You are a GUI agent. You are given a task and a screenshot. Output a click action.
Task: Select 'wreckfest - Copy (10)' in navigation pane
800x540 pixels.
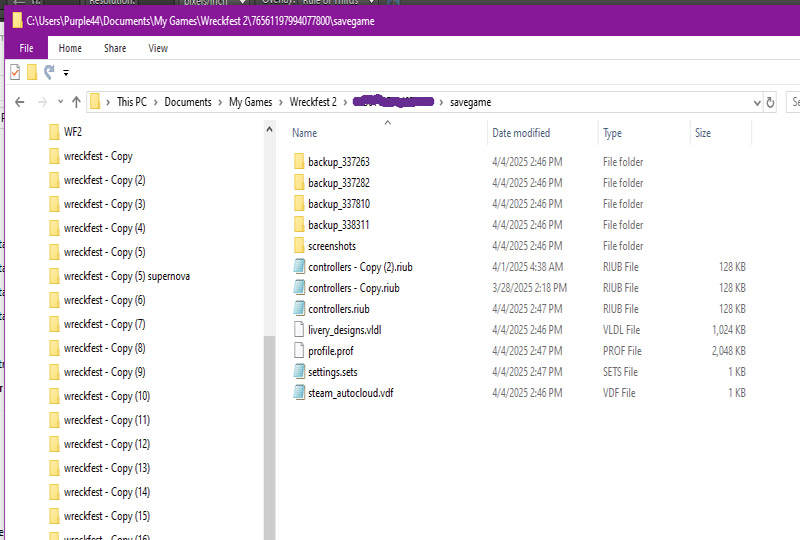100,396
